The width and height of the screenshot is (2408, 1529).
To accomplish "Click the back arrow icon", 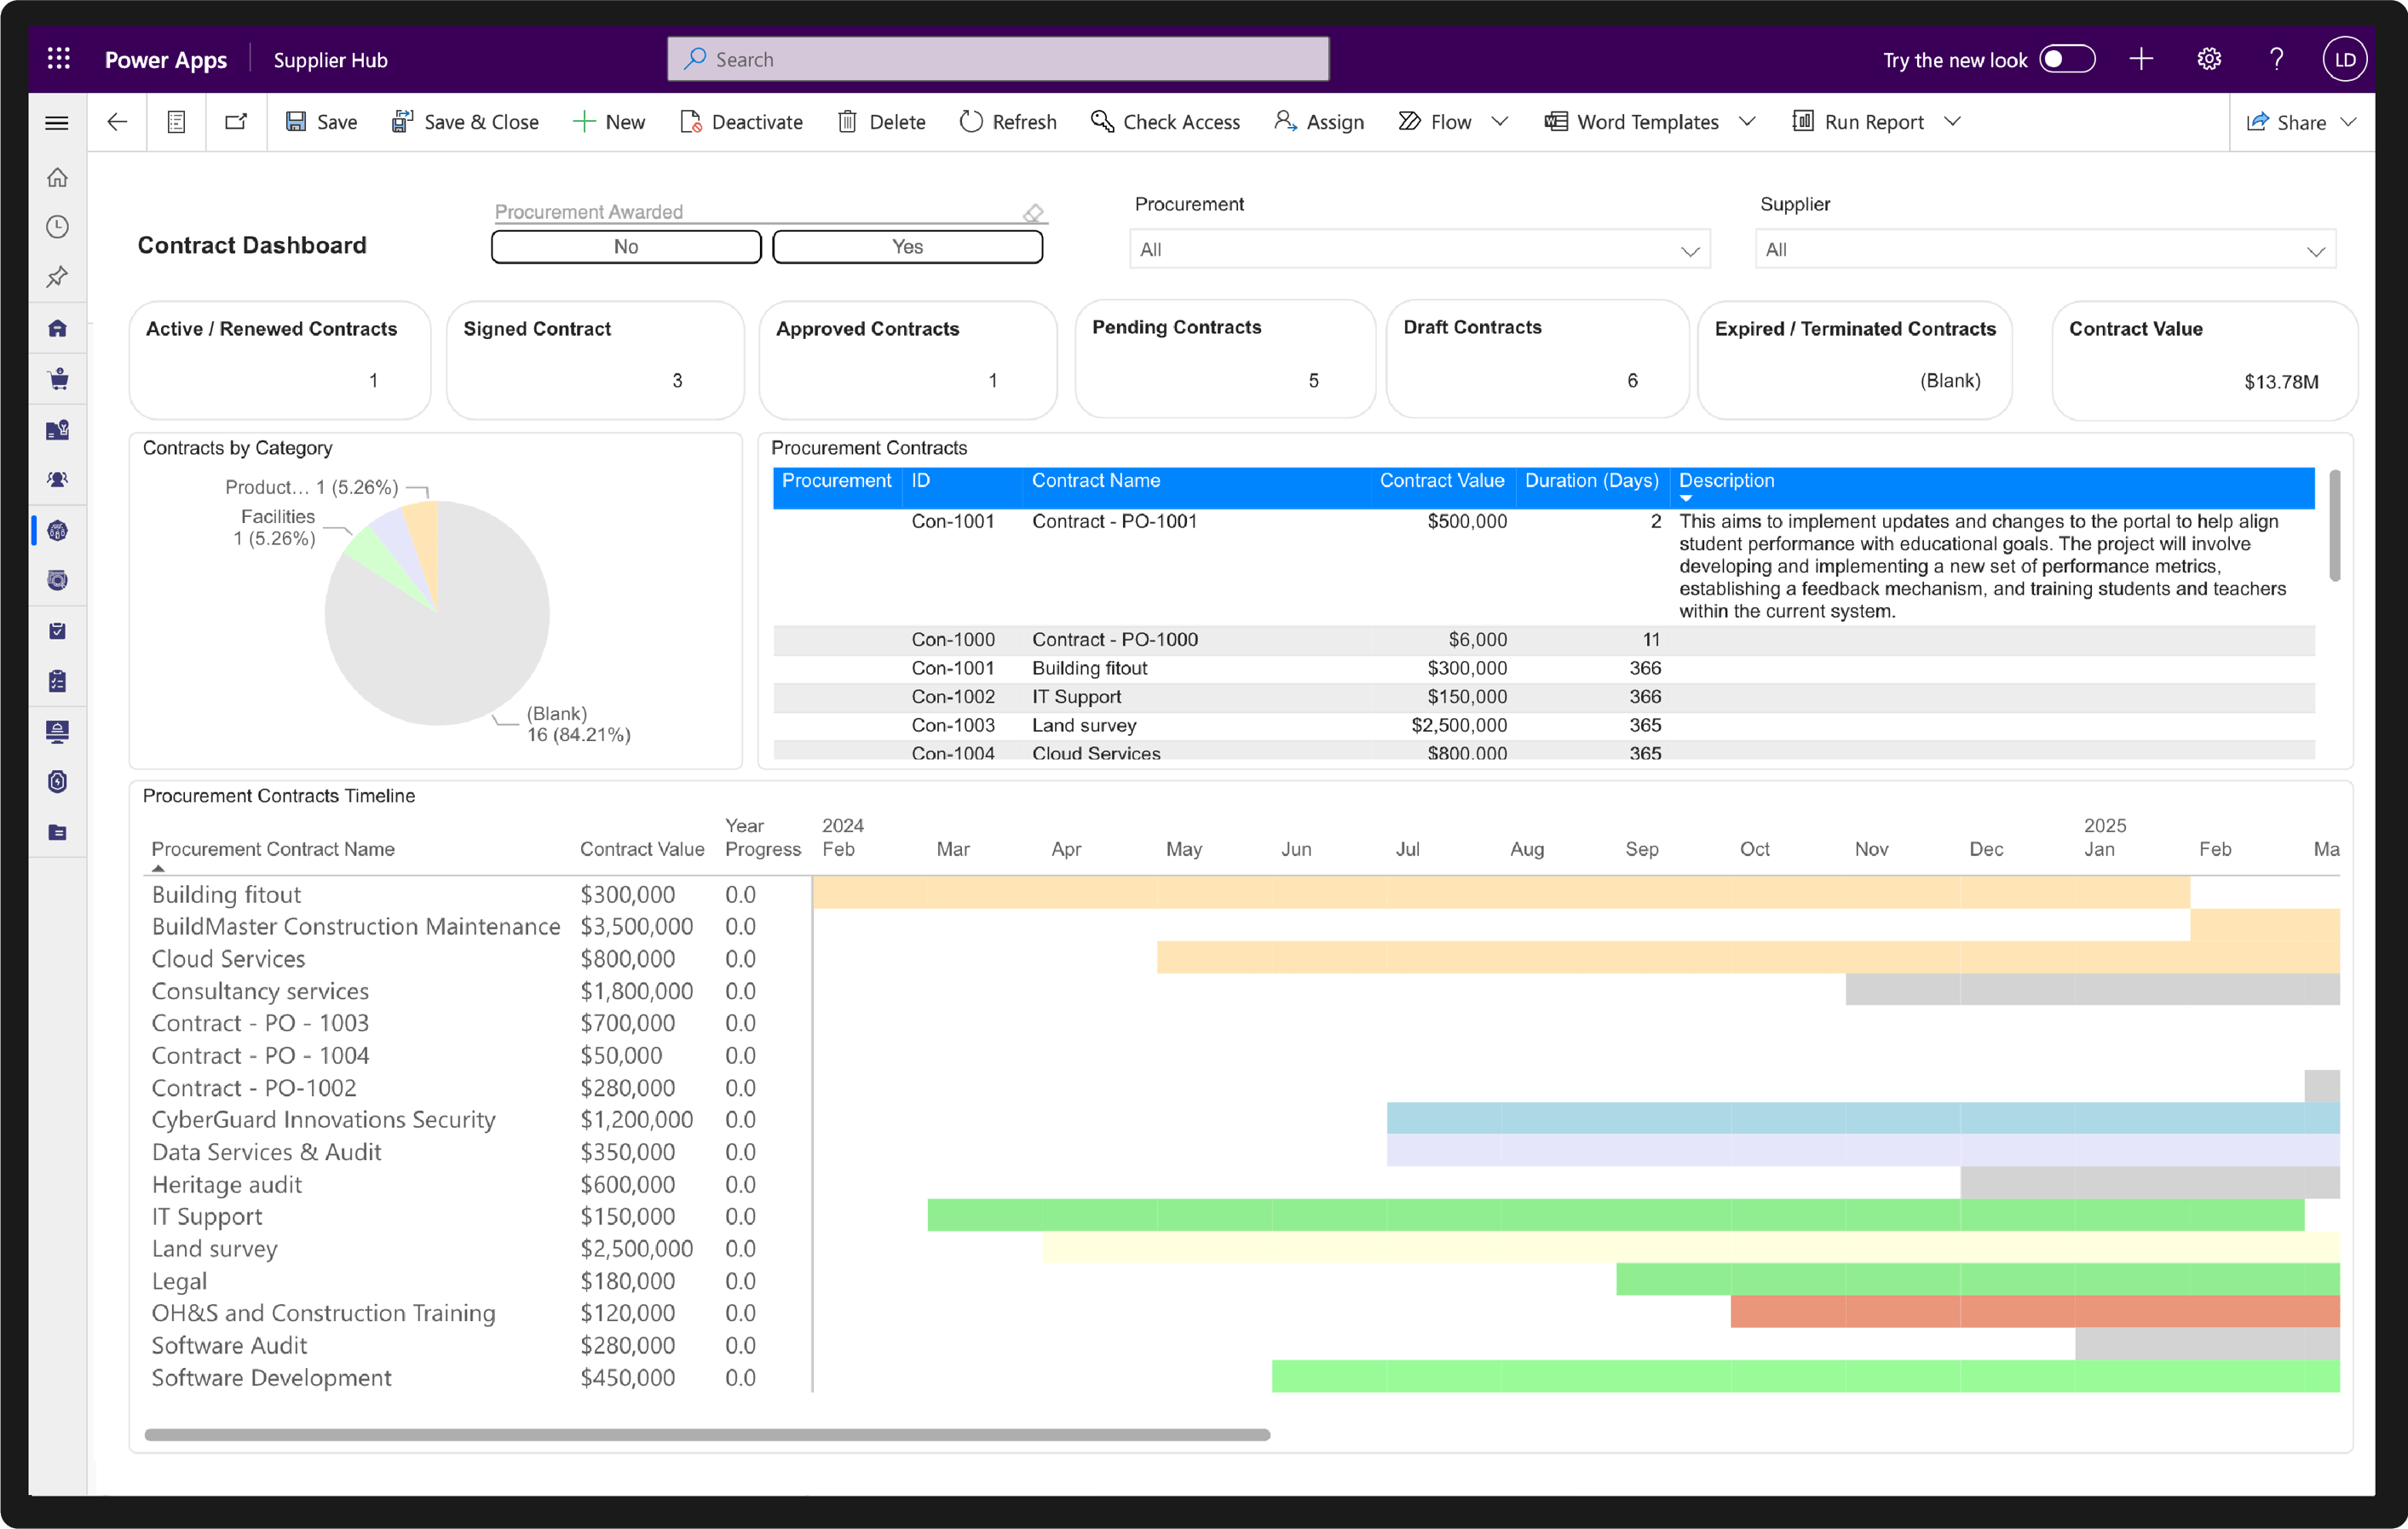I will (117, 122).
